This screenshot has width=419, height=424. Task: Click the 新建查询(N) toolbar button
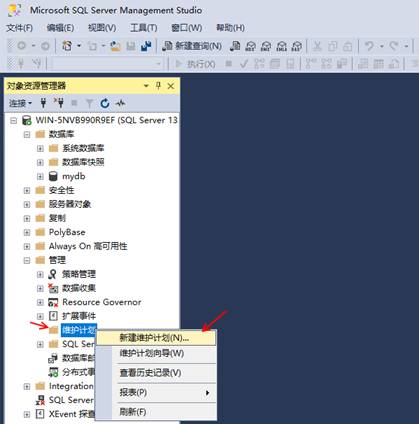pos(192,46)
